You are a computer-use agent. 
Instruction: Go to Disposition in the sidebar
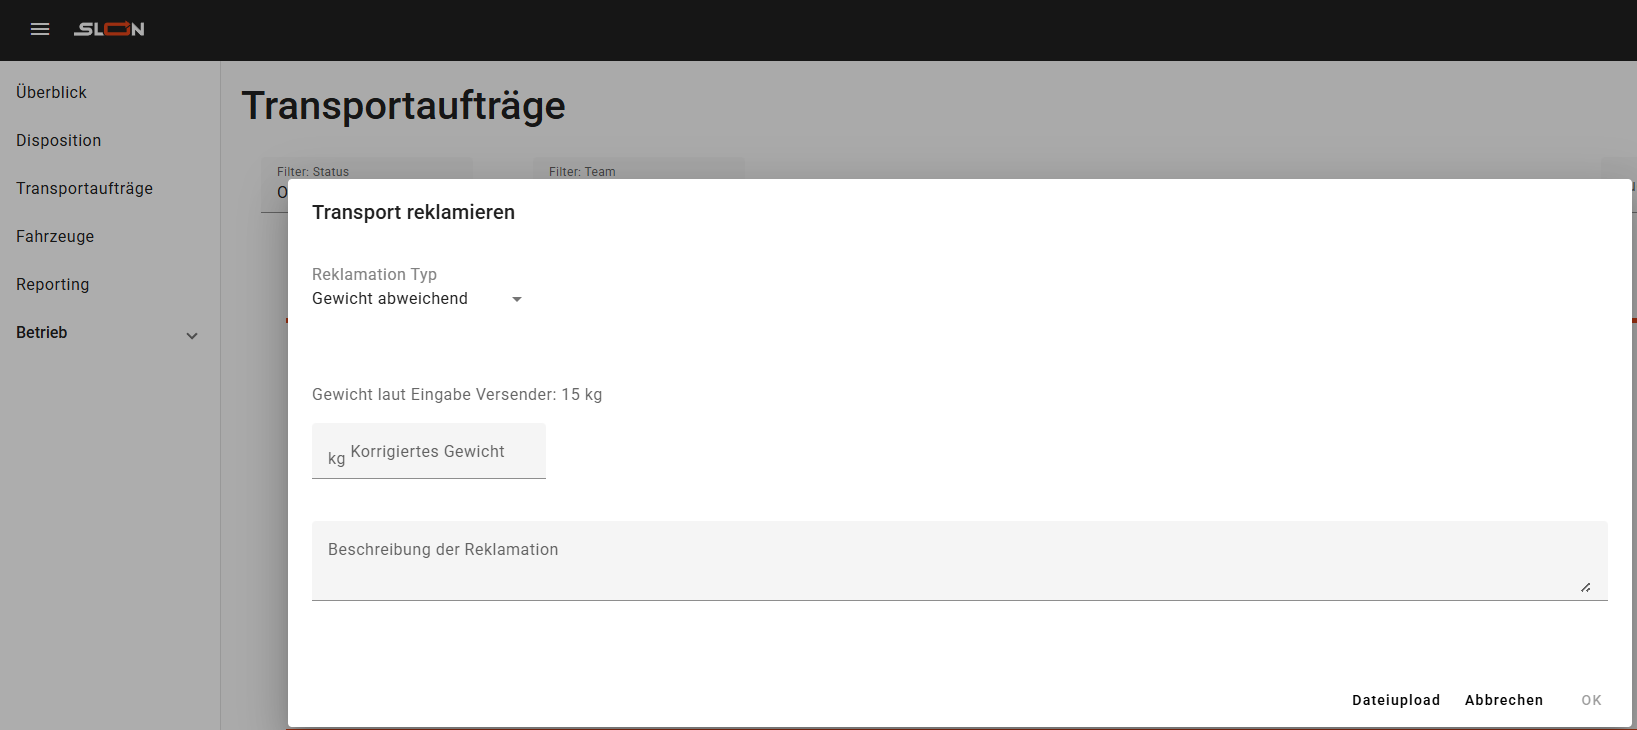point(59,140)
